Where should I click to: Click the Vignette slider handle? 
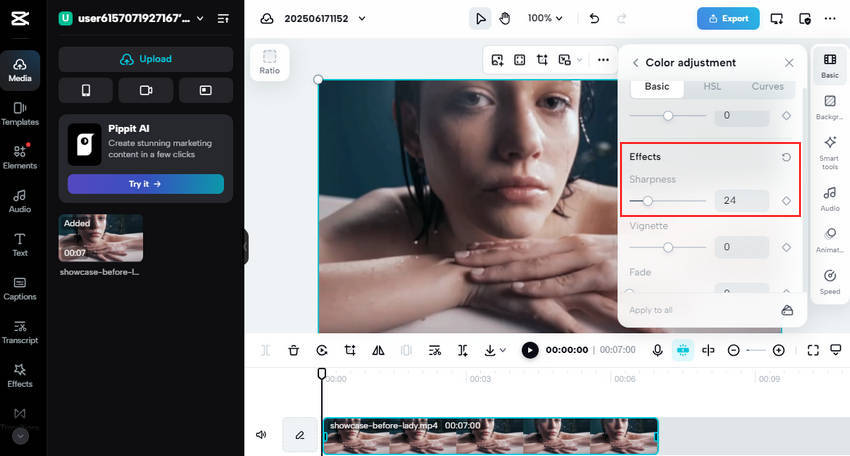click(668, 247)
